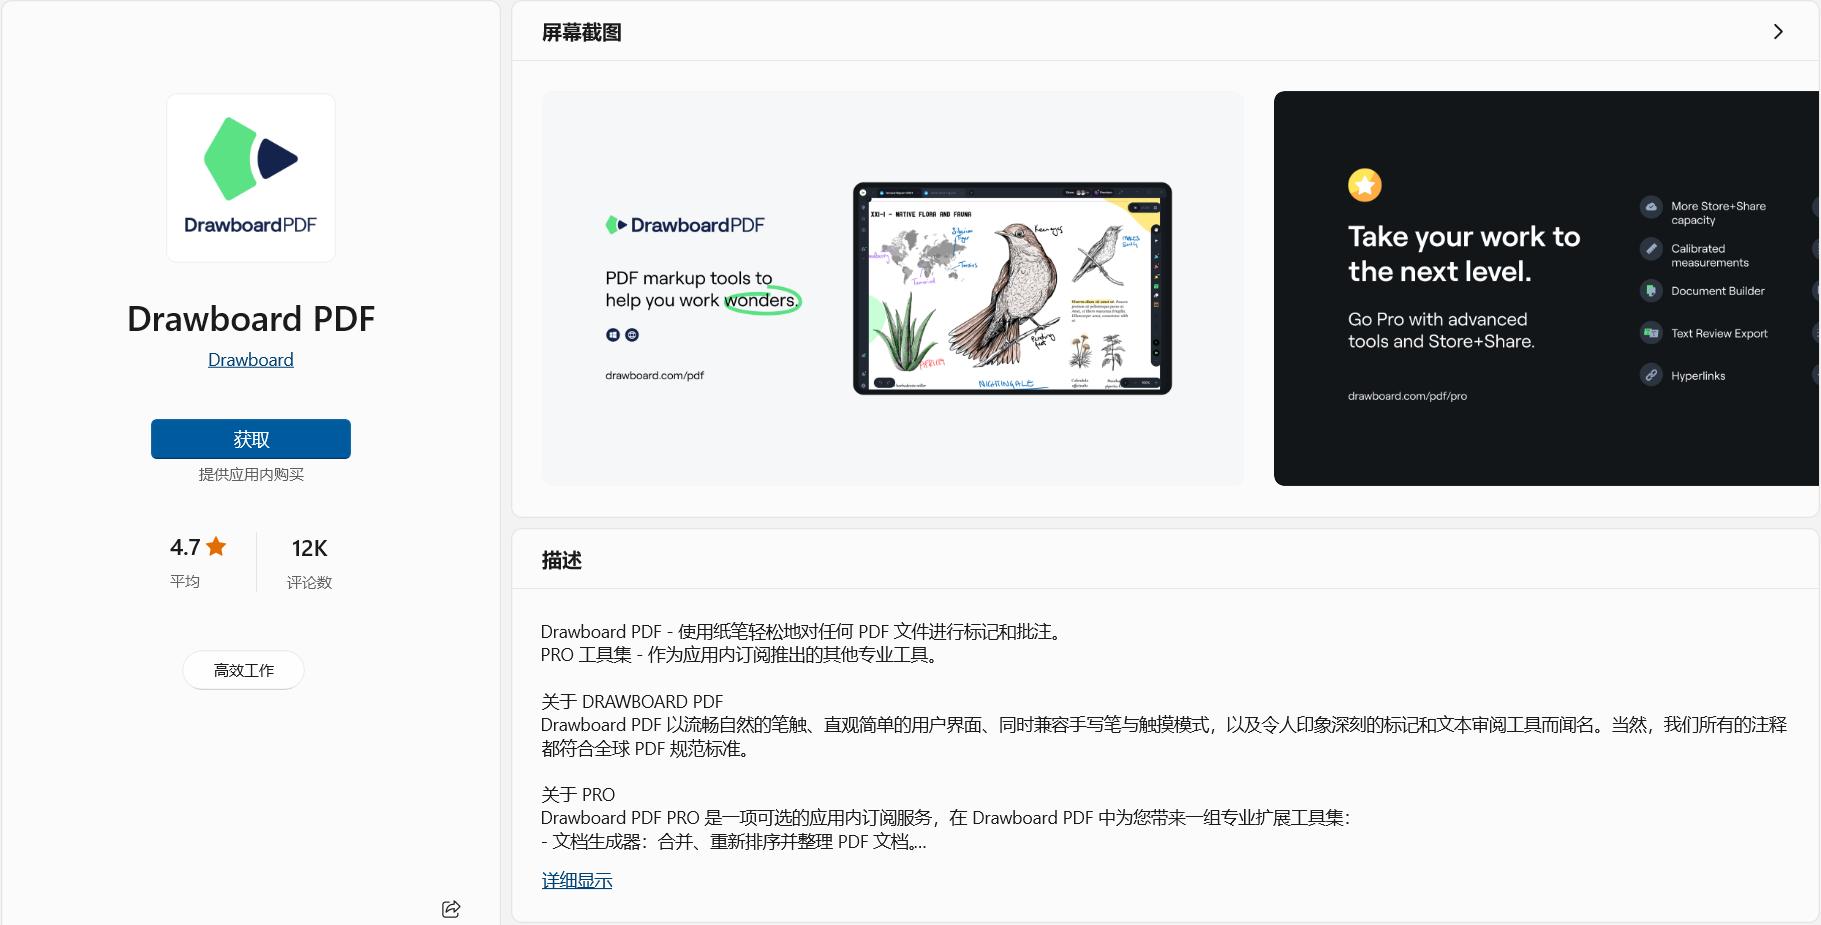Image resolution: width=1821 pixels, height=925 pixels.
Task: Click the Document Builder icon in the screenshot
Action: click(x=1651, y=291)
